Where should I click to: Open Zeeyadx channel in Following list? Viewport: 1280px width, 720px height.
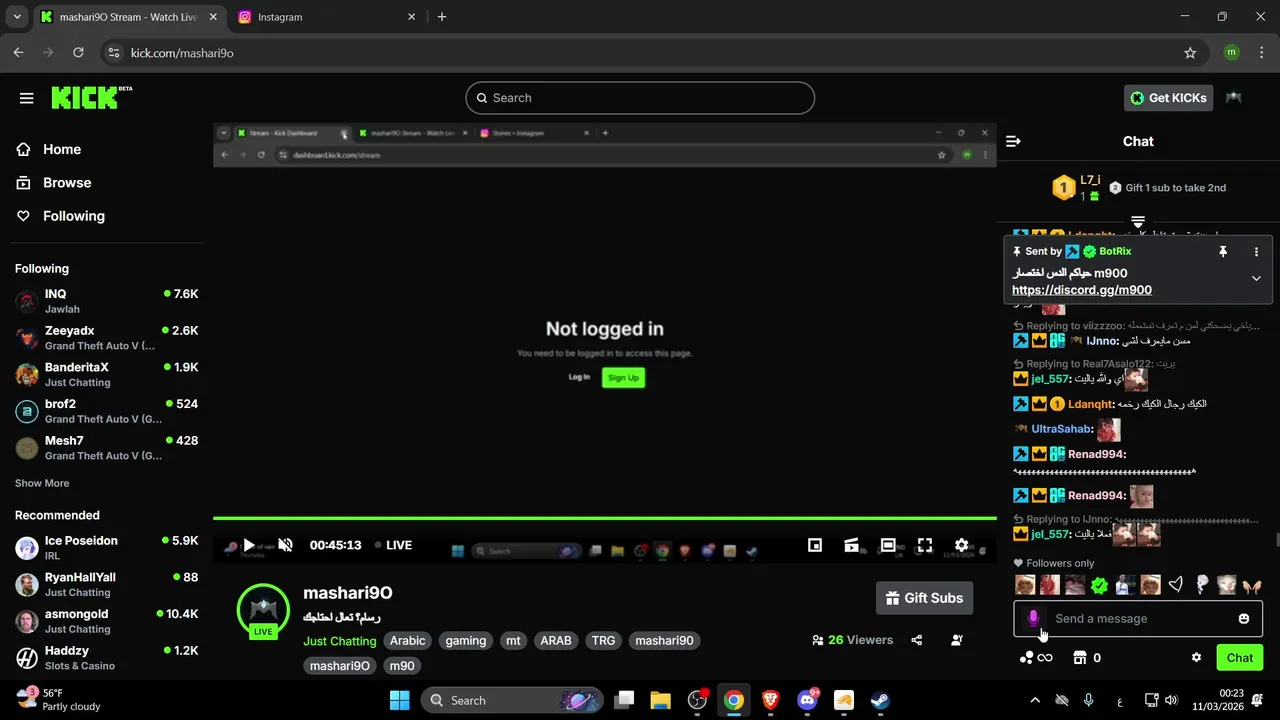coord(107,338)
